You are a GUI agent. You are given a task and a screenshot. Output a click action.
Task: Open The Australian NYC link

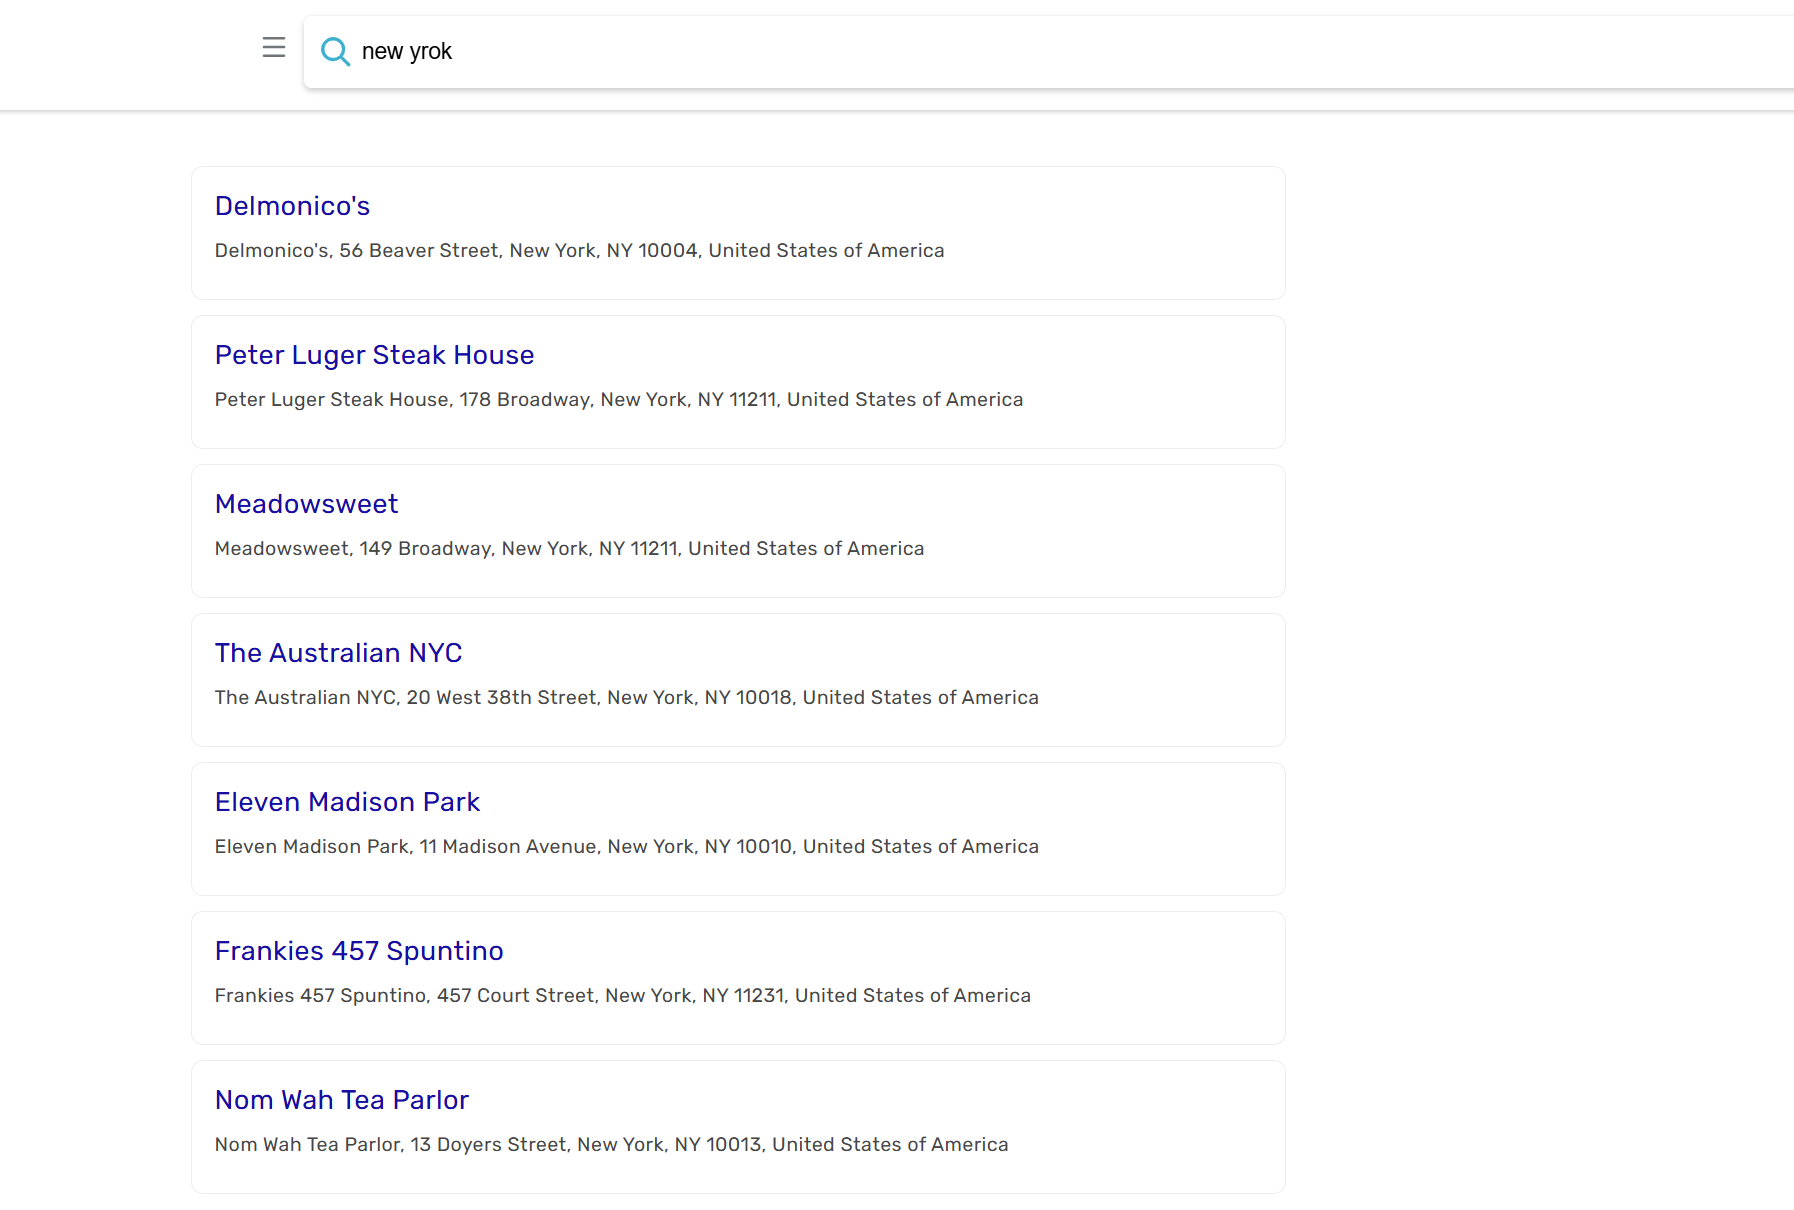coord(338,653)
